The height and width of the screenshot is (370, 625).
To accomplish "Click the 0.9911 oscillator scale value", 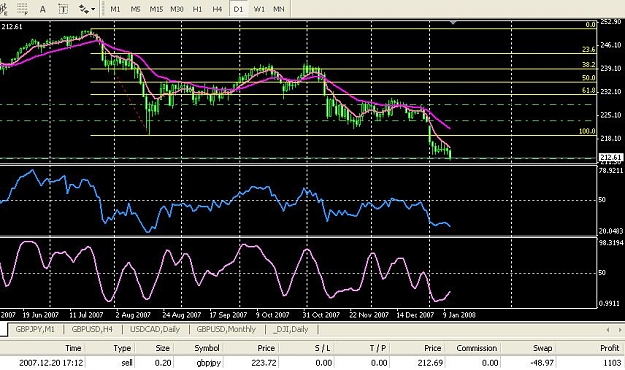I will 609,303.
